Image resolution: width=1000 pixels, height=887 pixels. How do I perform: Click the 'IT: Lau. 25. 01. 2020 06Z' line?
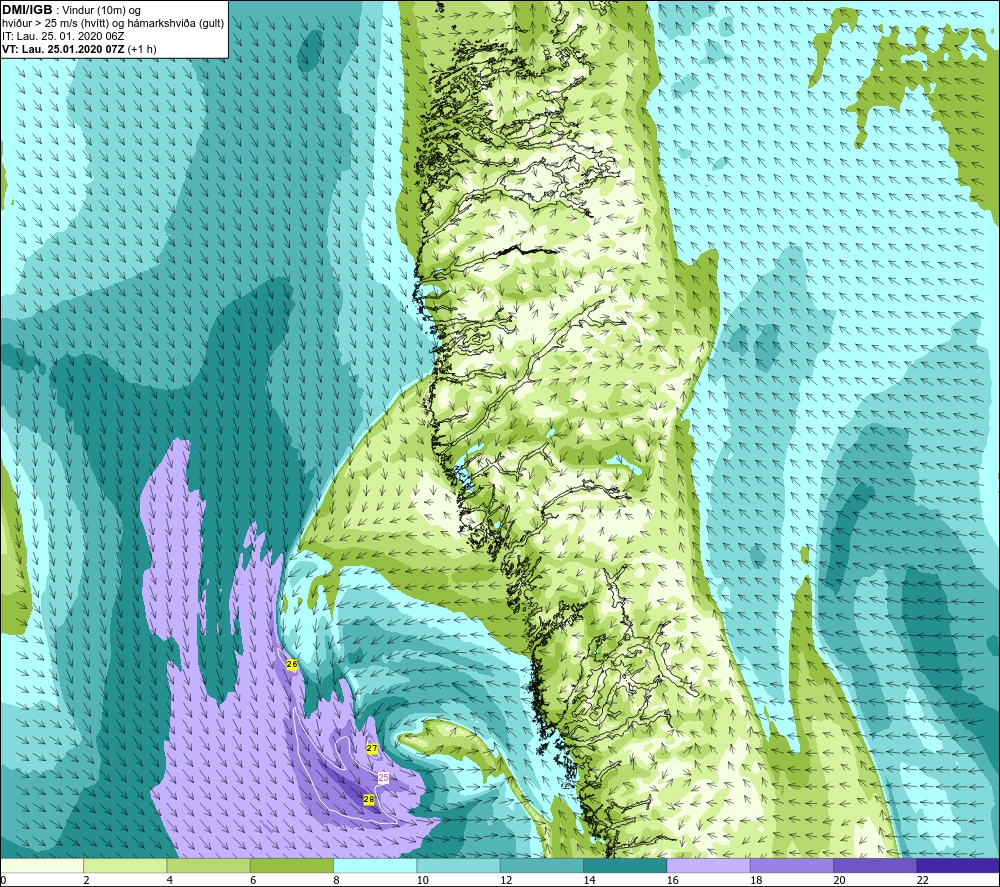63,36
